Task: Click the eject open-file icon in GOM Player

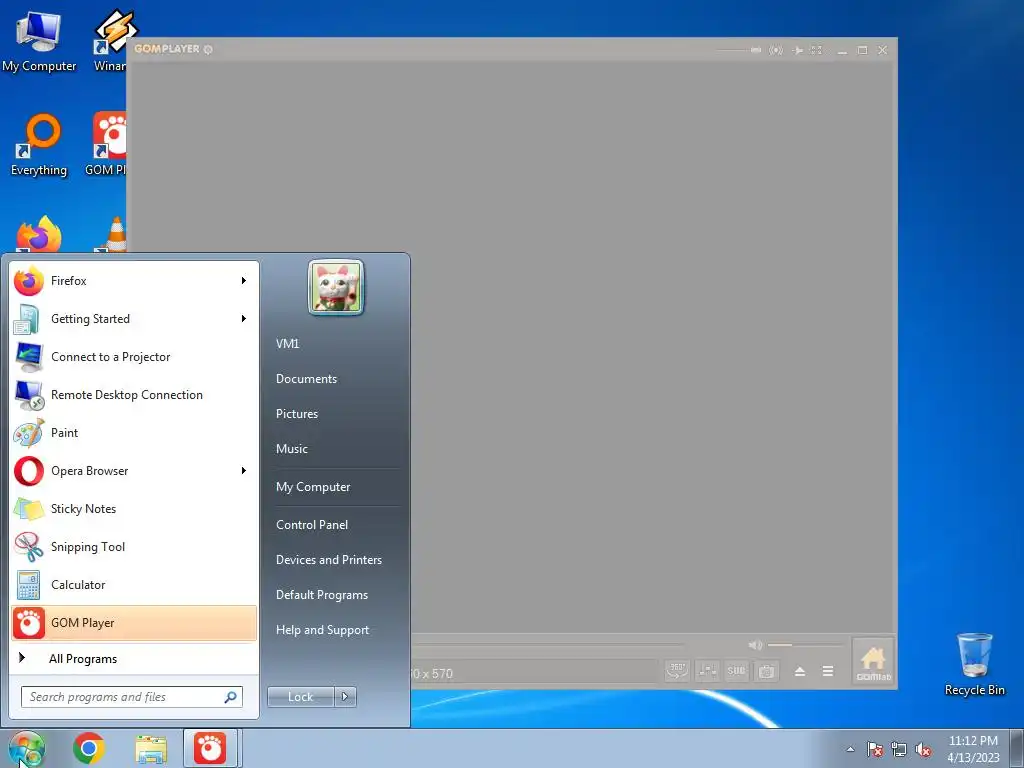Action: pyautogui.click(x=799, y=671)
